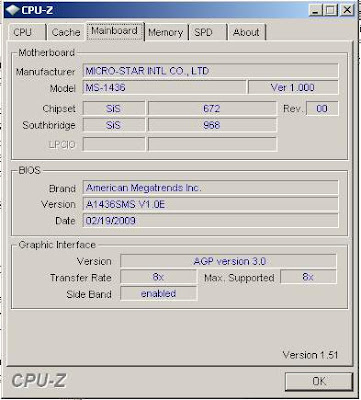Switch to the CPU tab
The height and width of the screenshot is (400, 361).
click(x=27, y=33)
